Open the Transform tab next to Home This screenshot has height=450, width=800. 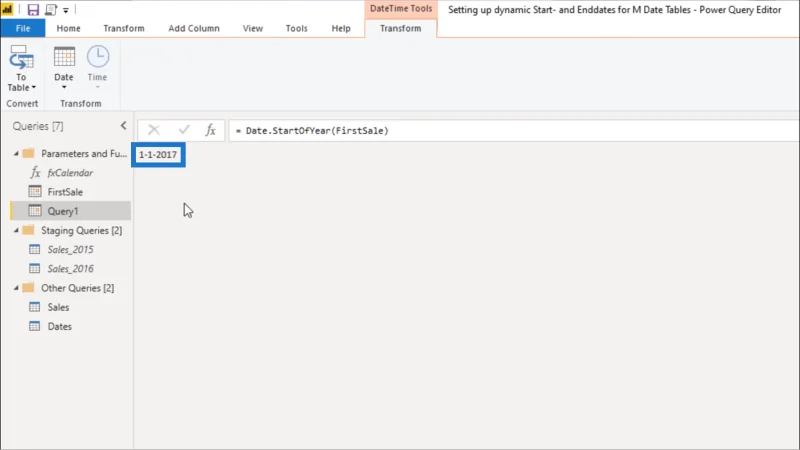(124, 28)
